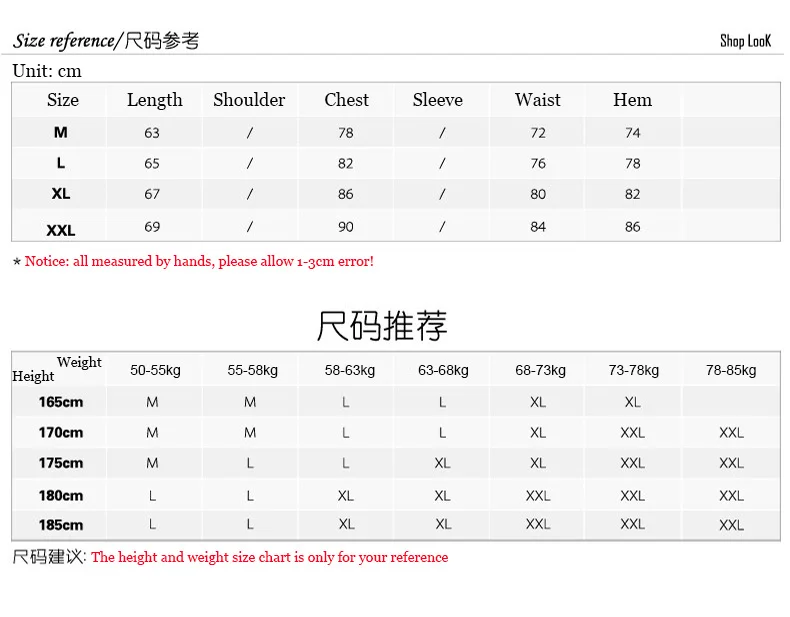790x617 pixels.
Task: Click the 50-55kg weight column header
Action: pyautogui.click(x=155, y=370)
